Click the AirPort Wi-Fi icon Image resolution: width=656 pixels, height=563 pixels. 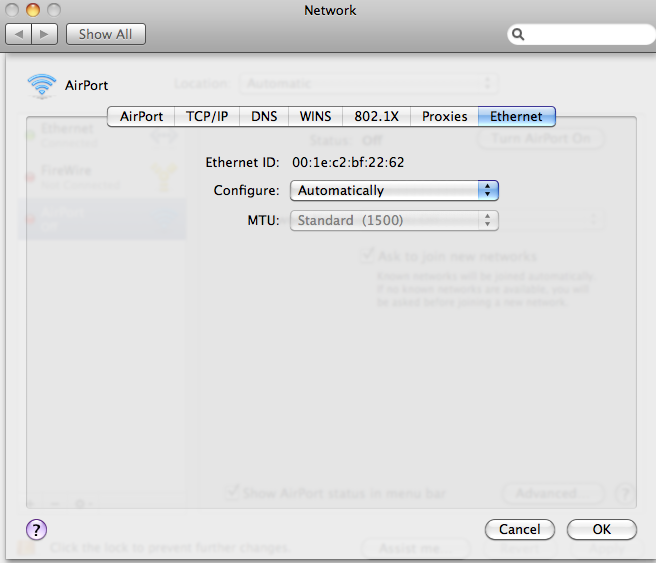pos(41,86)
